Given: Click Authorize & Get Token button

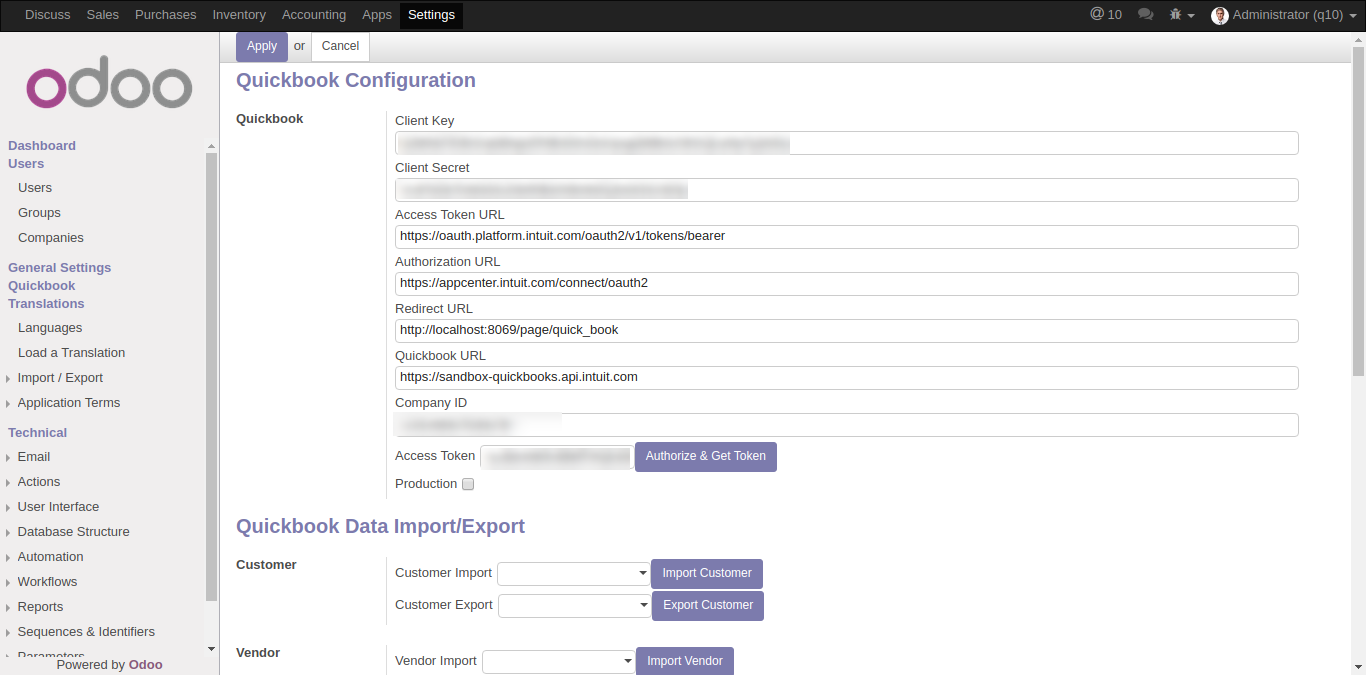Looking at the screenshot, I should 706,457.
